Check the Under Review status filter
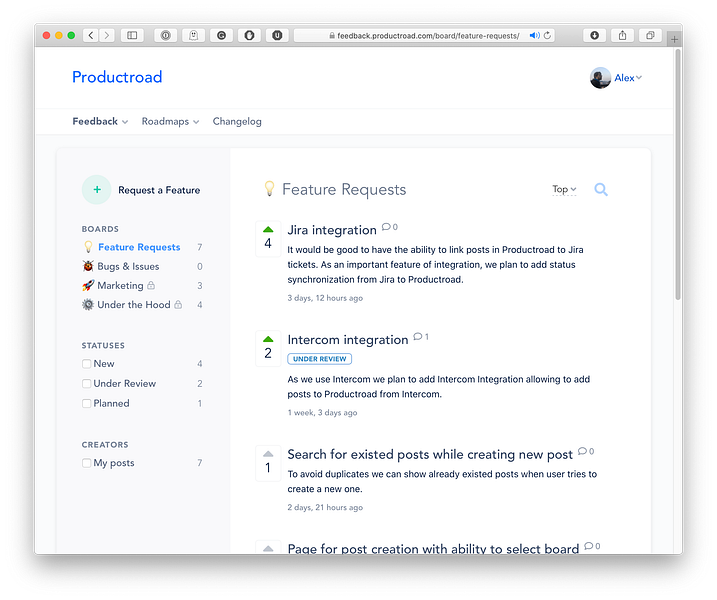The width and height of the screenshot is (717, 600). (86, 383)
